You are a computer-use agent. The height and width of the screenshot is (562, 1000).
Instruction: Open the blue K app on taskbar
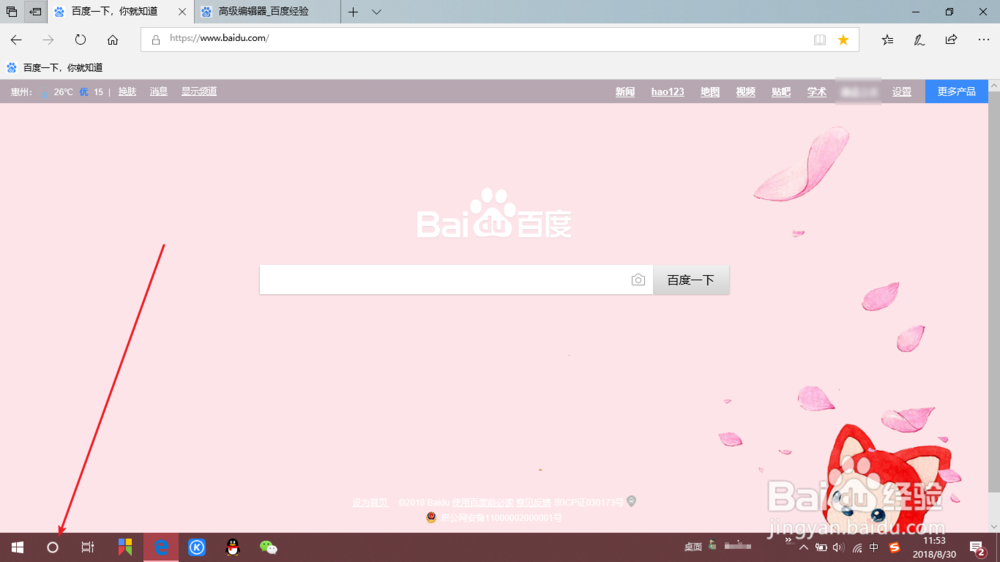(x=196, y=547)
